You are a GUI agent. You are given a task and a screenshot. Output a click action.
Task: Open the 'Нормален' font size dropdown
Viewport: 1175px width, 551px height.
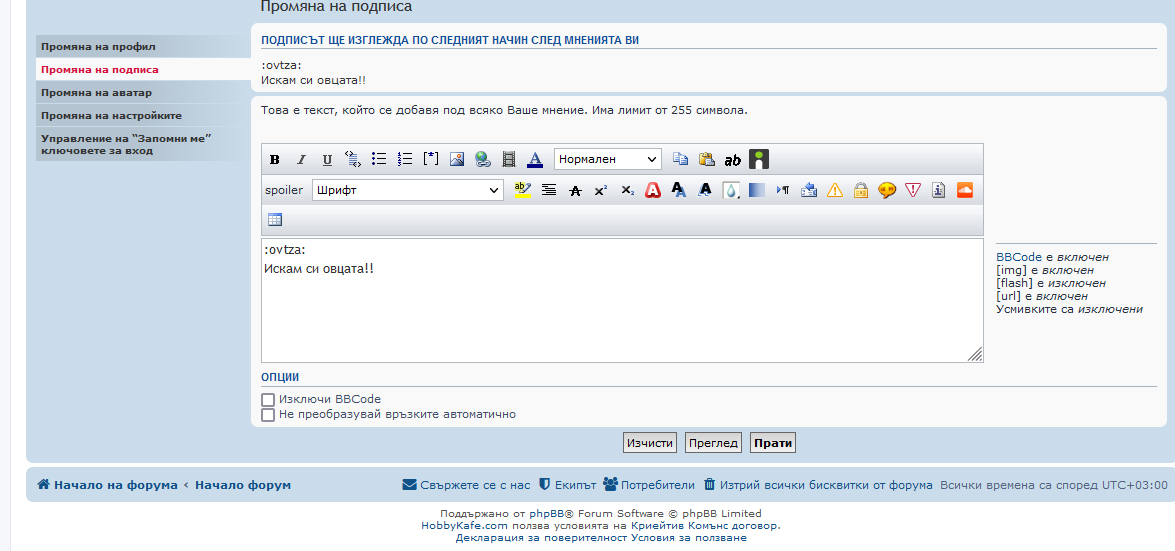[608, 159]
